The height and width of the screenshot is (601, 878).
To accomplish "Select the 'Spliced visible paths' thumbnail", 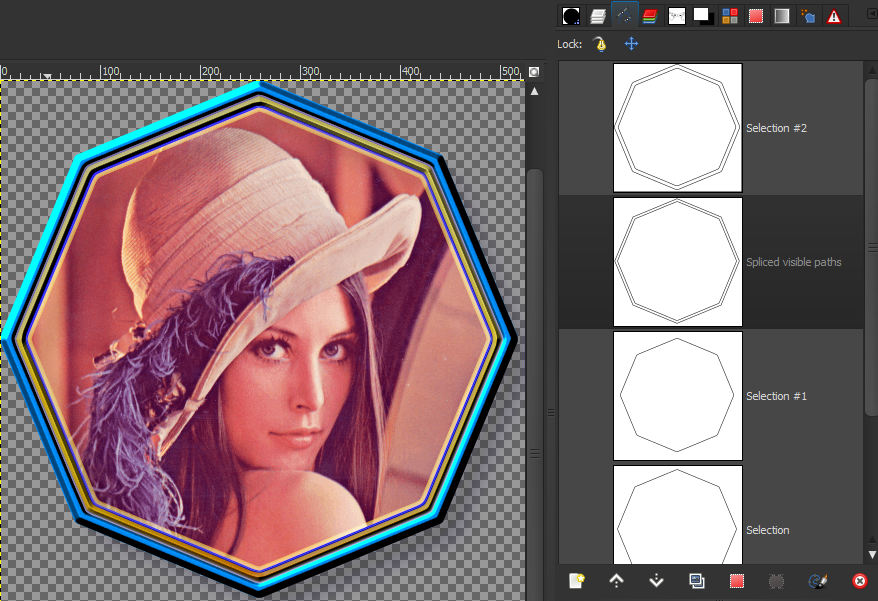I will point(678,262).
